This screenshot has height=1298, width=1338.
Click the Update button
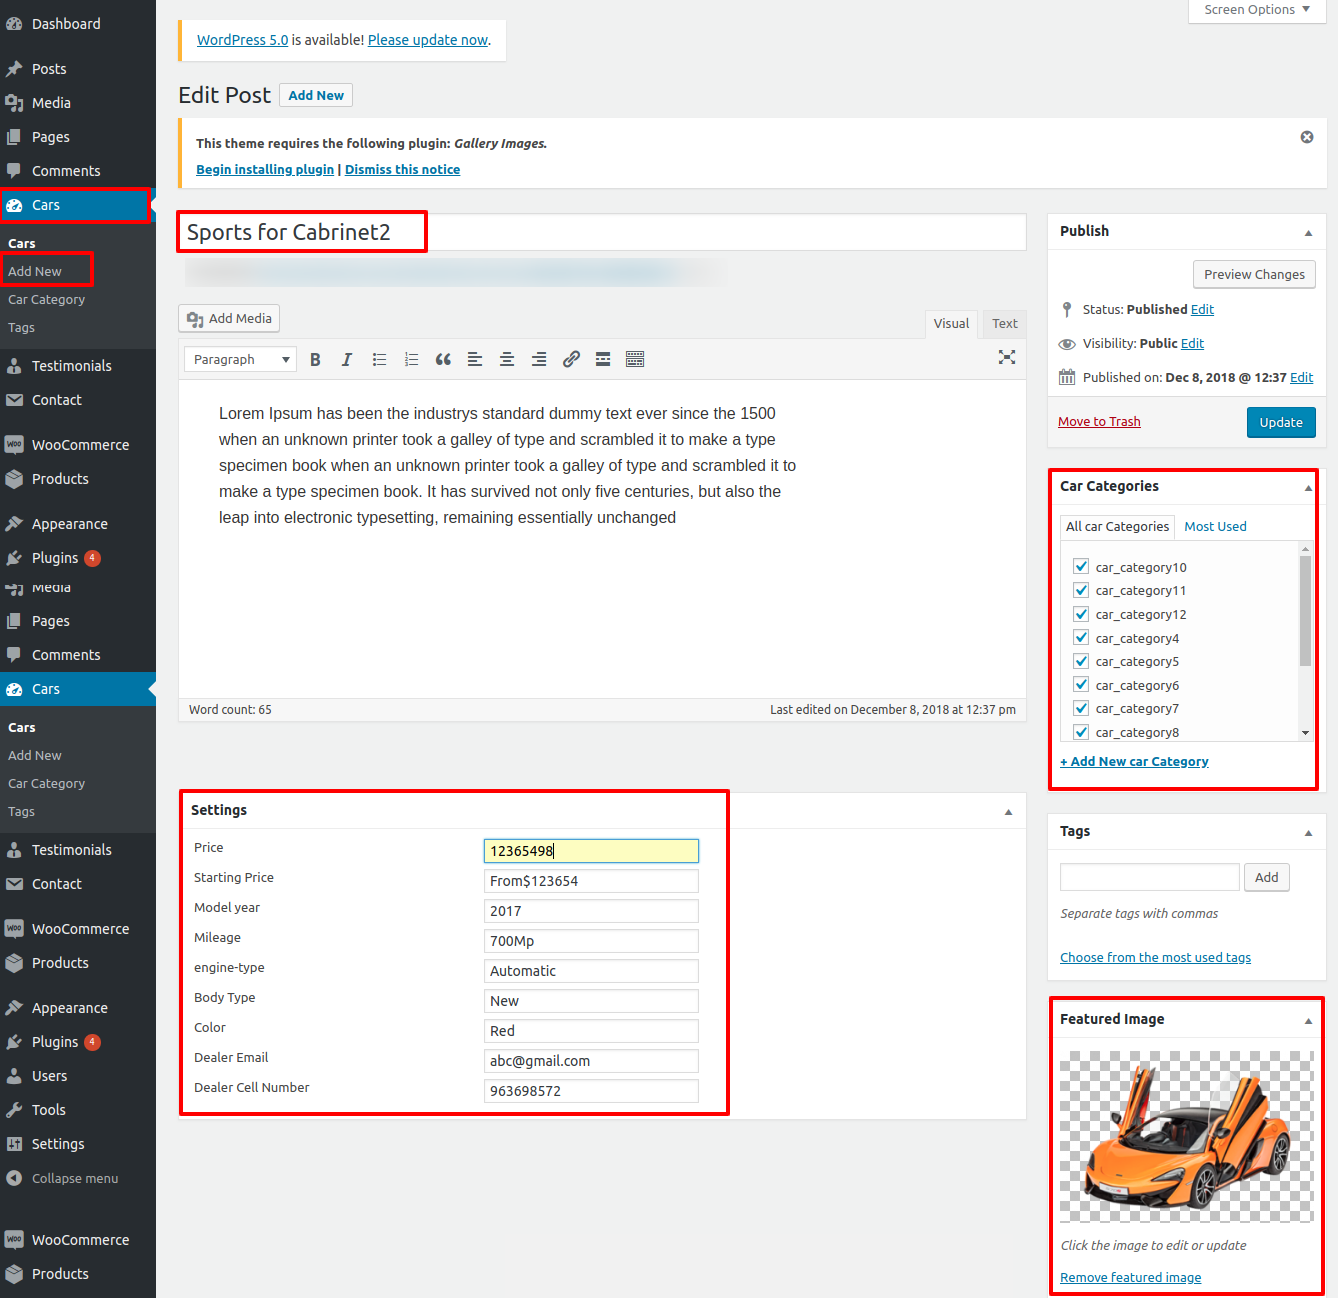tap(1280, 422)
